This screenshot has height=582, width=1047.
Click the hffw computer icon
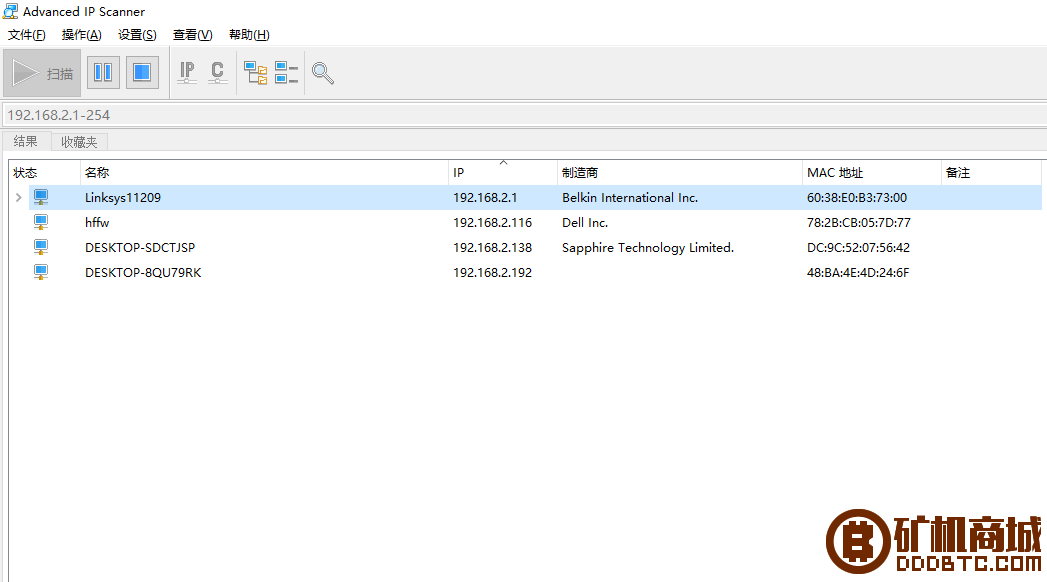coord(41,222)
